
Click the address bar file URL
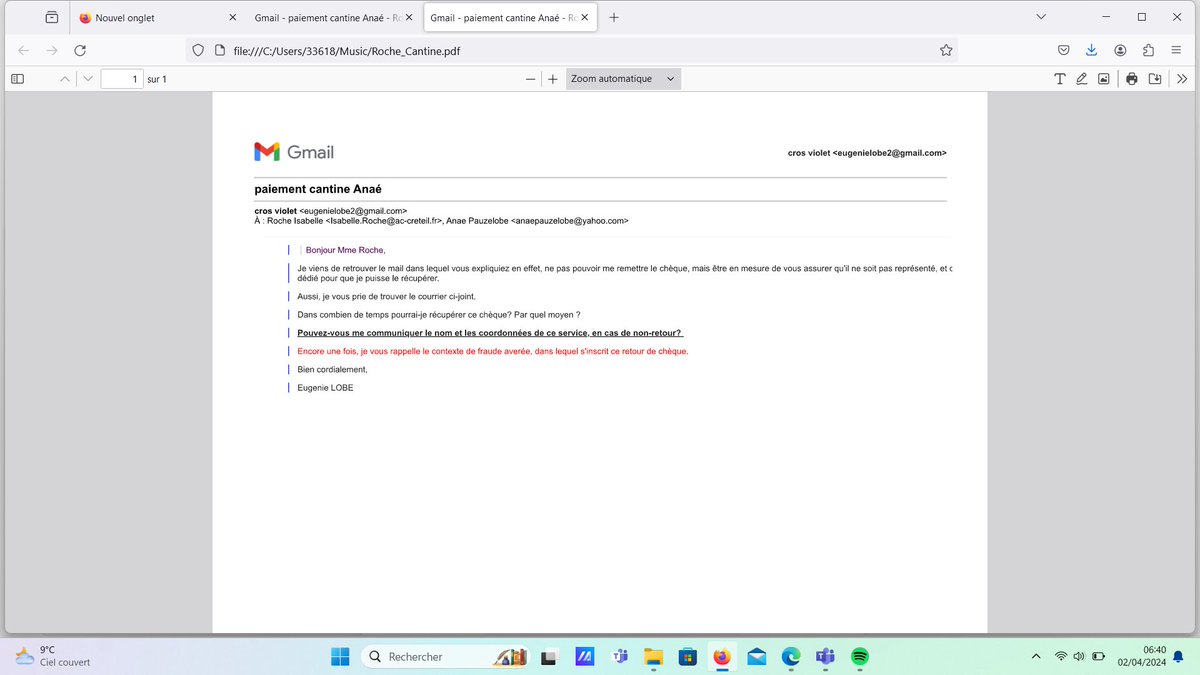pyautogui.click(x=346, y=50)
